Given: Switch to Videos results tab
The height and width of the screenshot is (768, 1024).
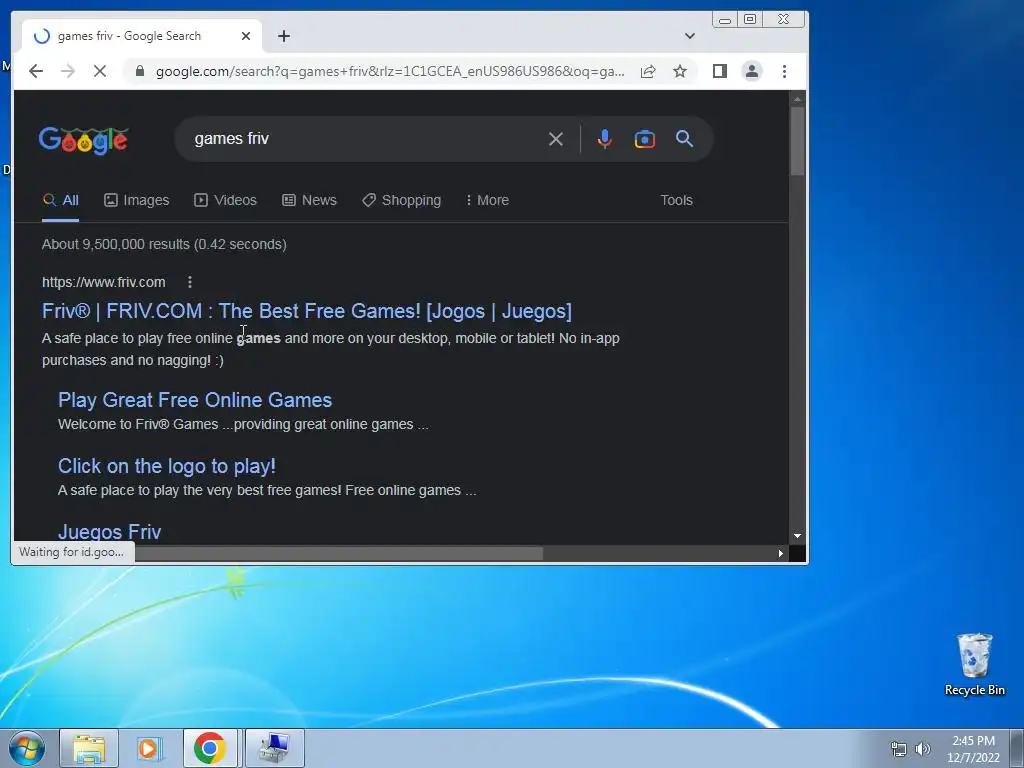Looking at the screenshot, I should pyautogui.click(x=225, y=200).
